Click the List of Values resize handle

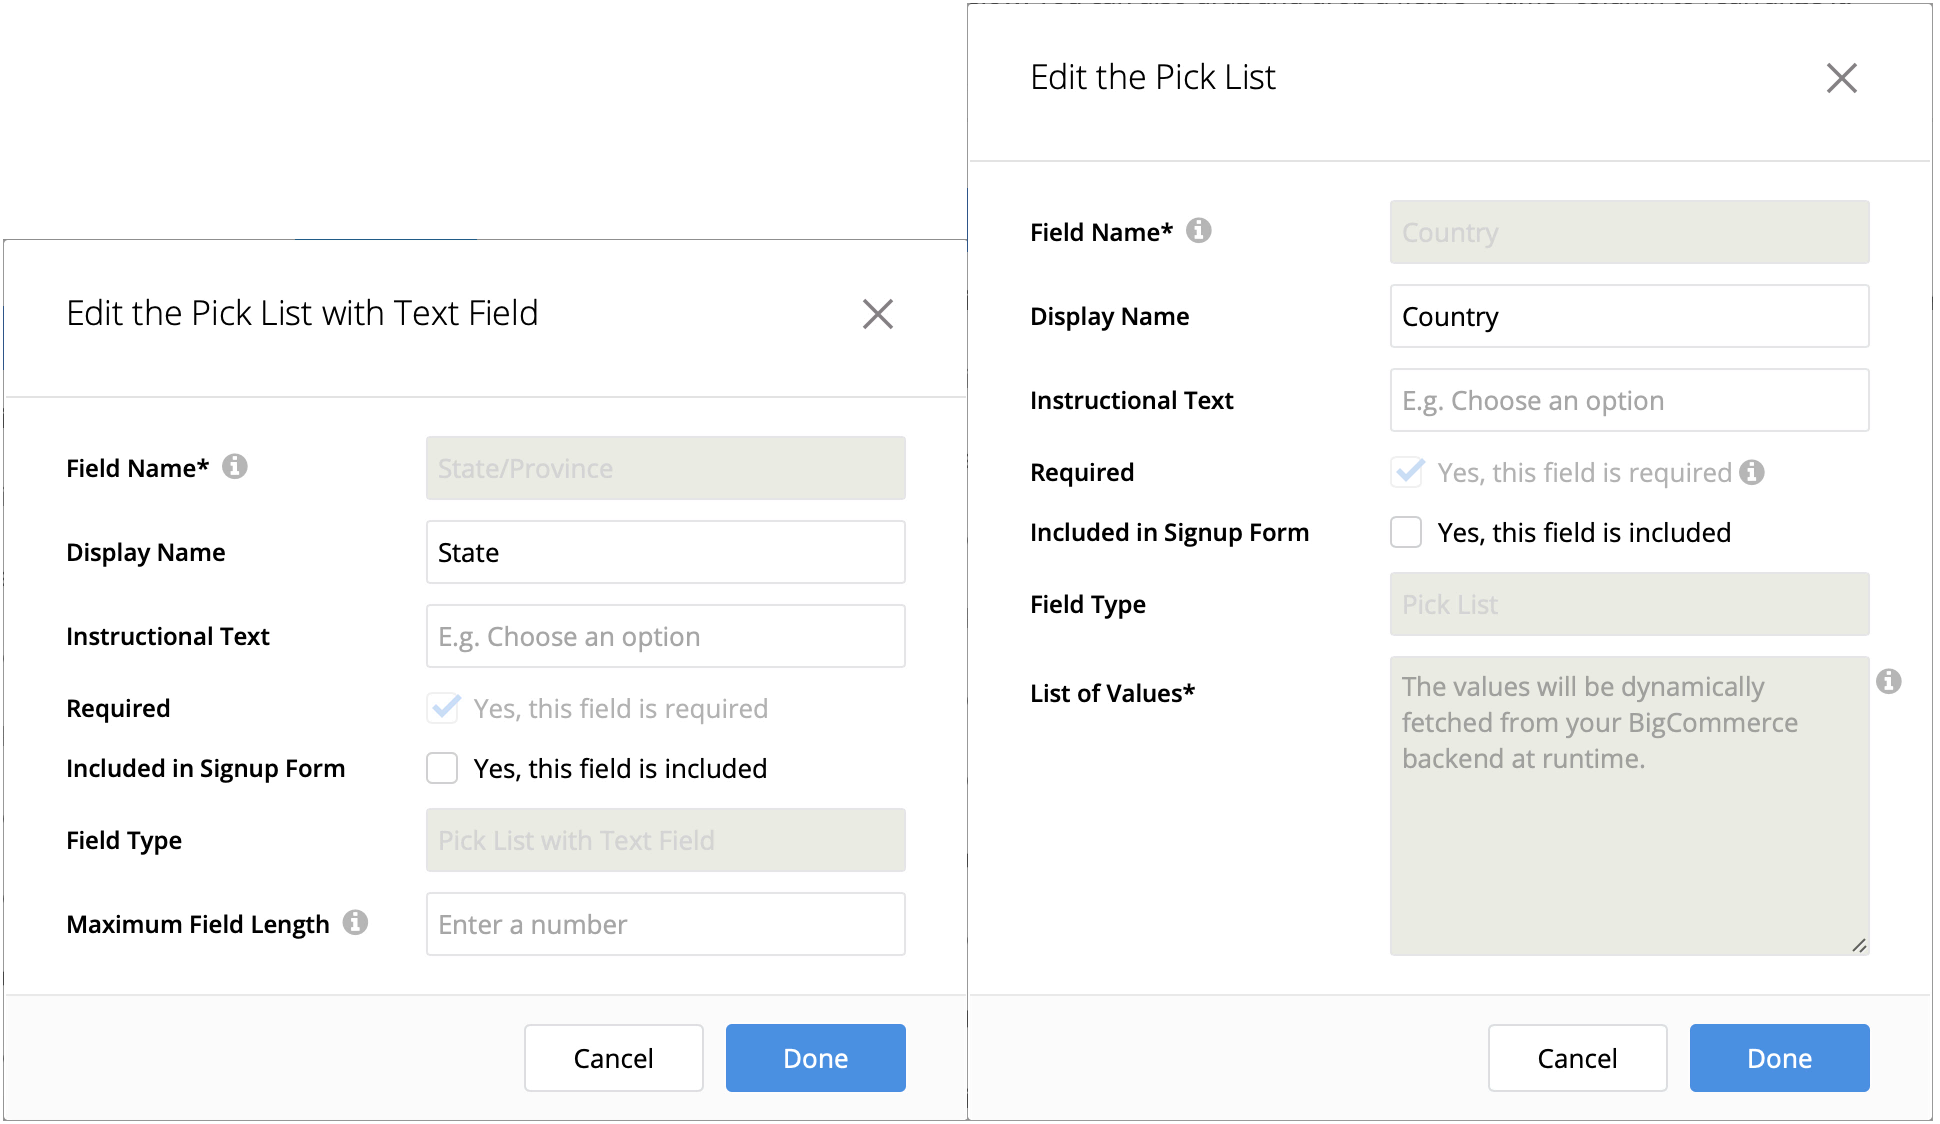(1859, 945)
